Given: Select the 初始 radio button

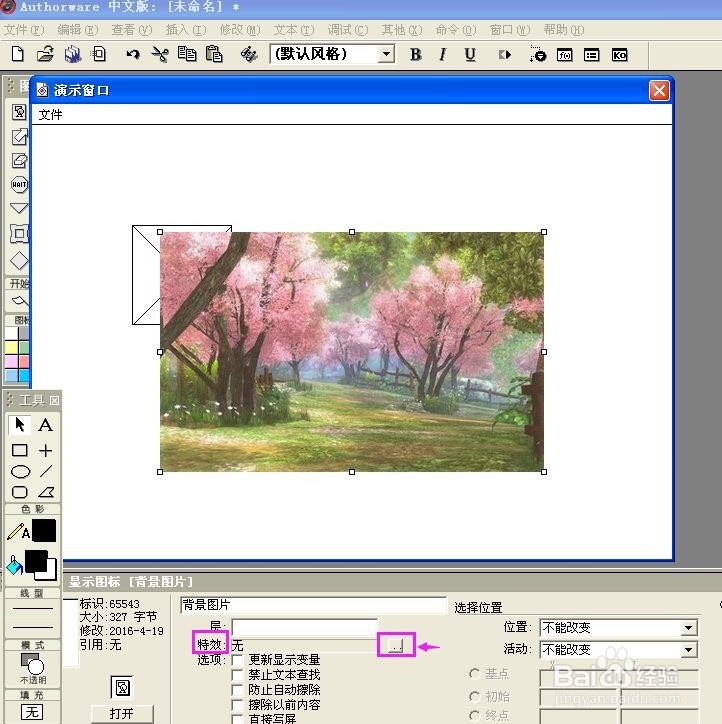Looking at the screenshot, I should (x=474, y=696).
